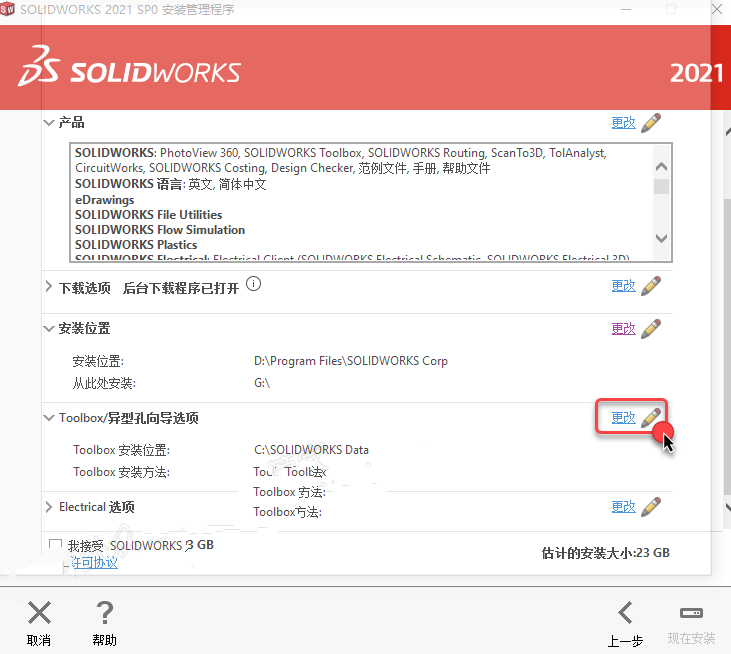Close the installation manager window

[x=717, y=9]
